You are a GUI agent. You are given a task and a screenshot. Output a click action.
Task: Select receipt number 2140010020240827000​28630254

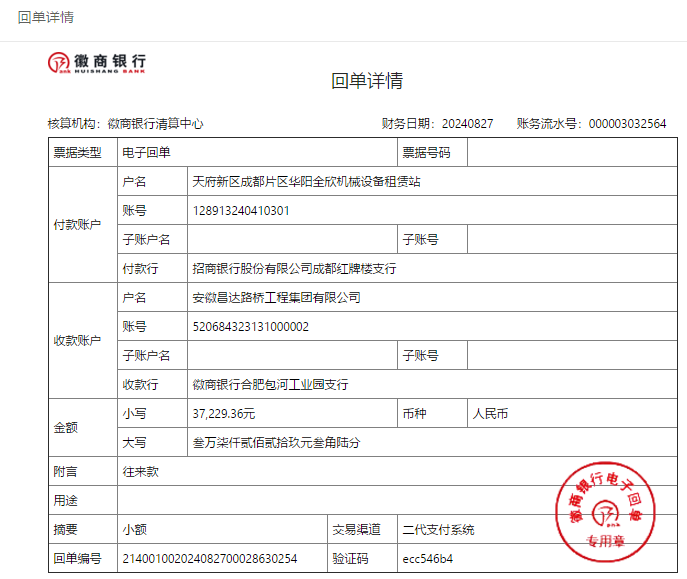[209, 558]
